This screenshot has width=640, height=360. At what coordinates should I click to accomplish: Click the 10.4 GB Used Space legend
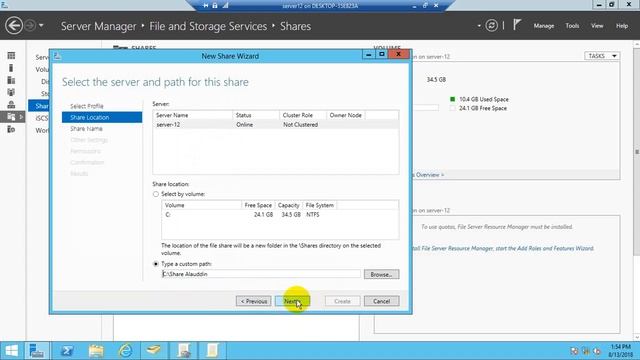tap(479, 99)
